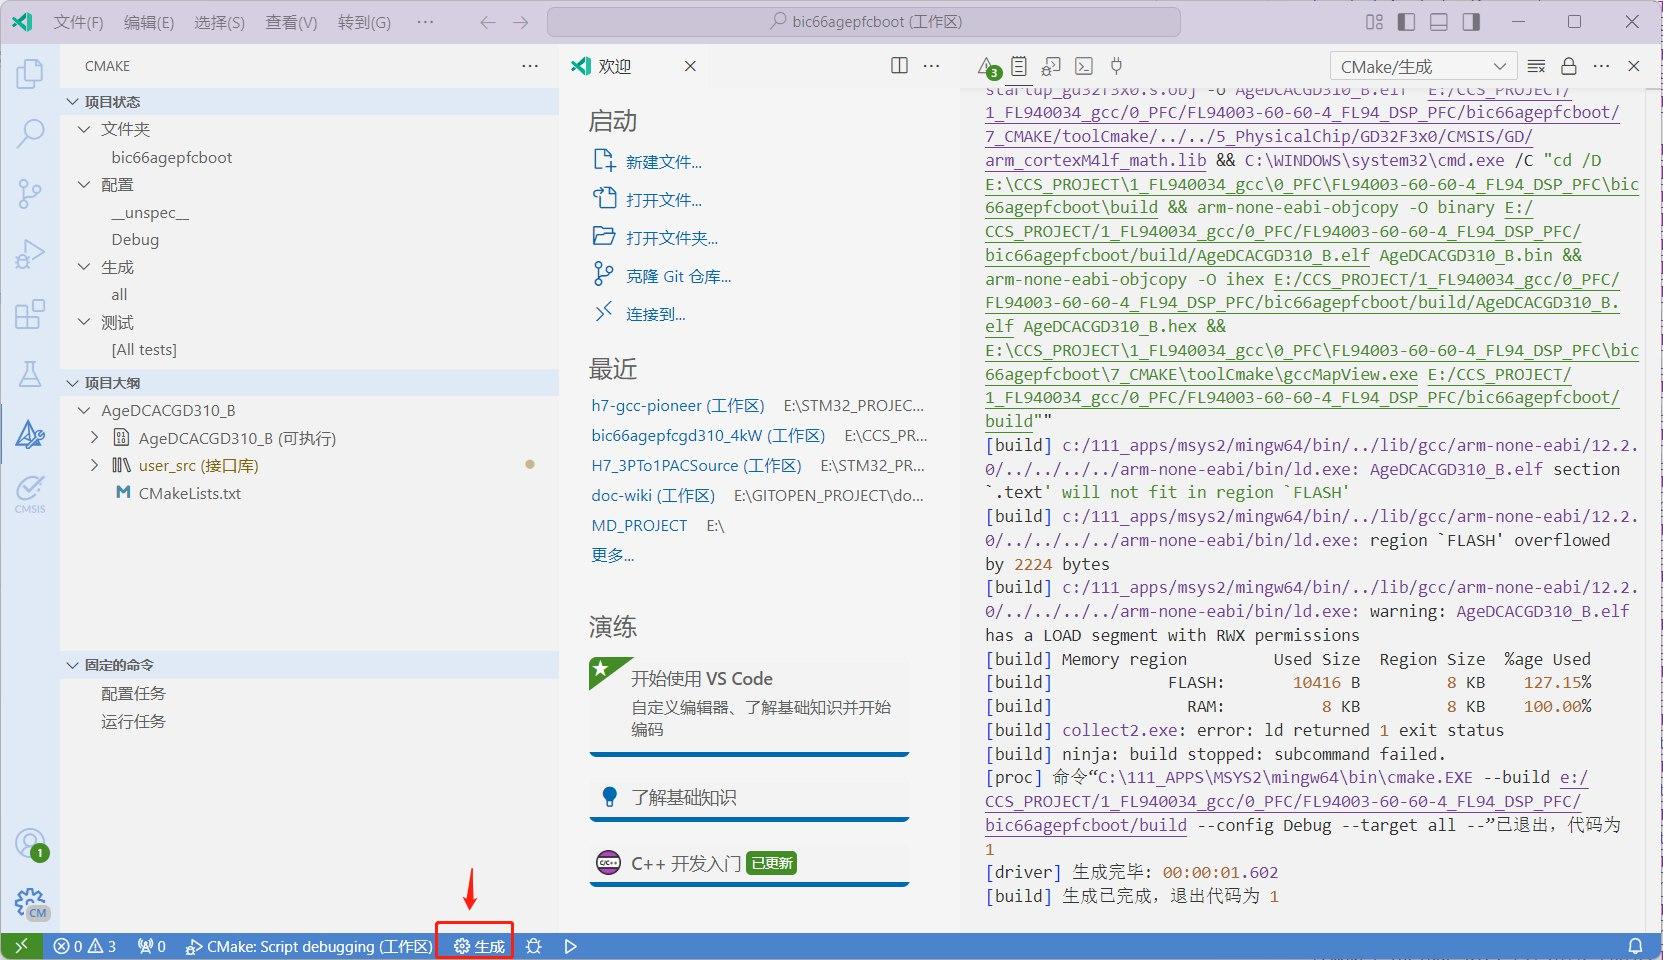Expand the AgeDCACGD310_B (可执行) tree node
The image size is (1663, 960).
coord(94,438)
